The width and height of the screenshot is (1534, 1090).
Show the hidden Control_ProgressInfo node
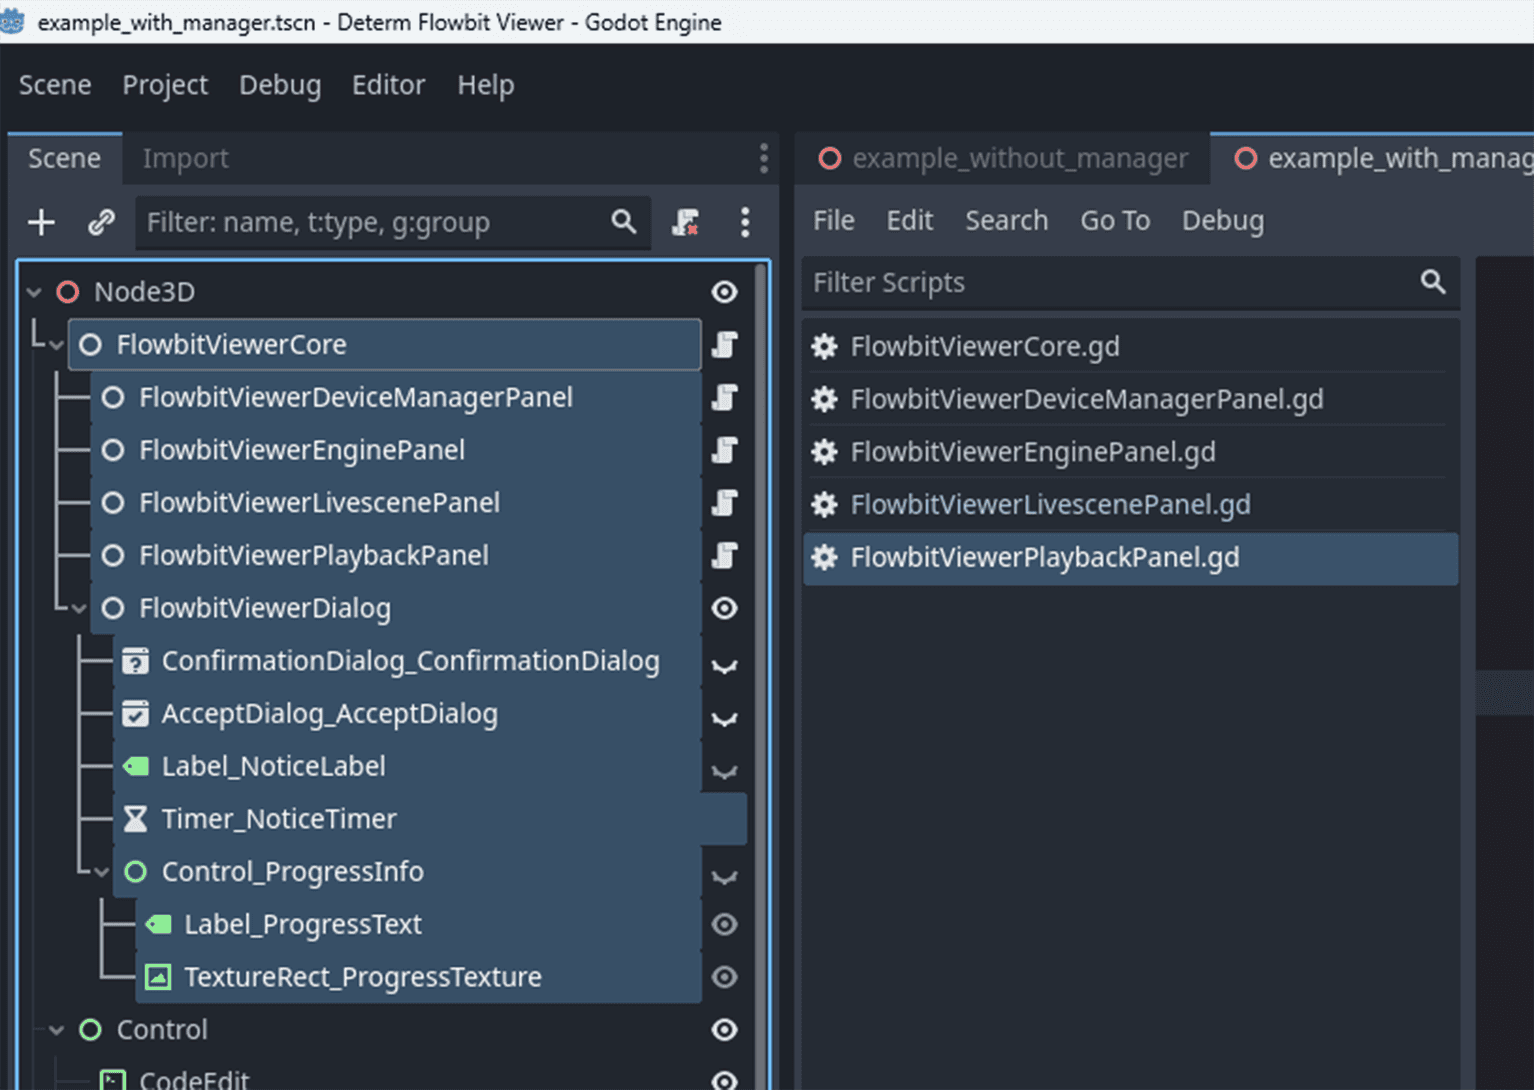coord(725,877)
